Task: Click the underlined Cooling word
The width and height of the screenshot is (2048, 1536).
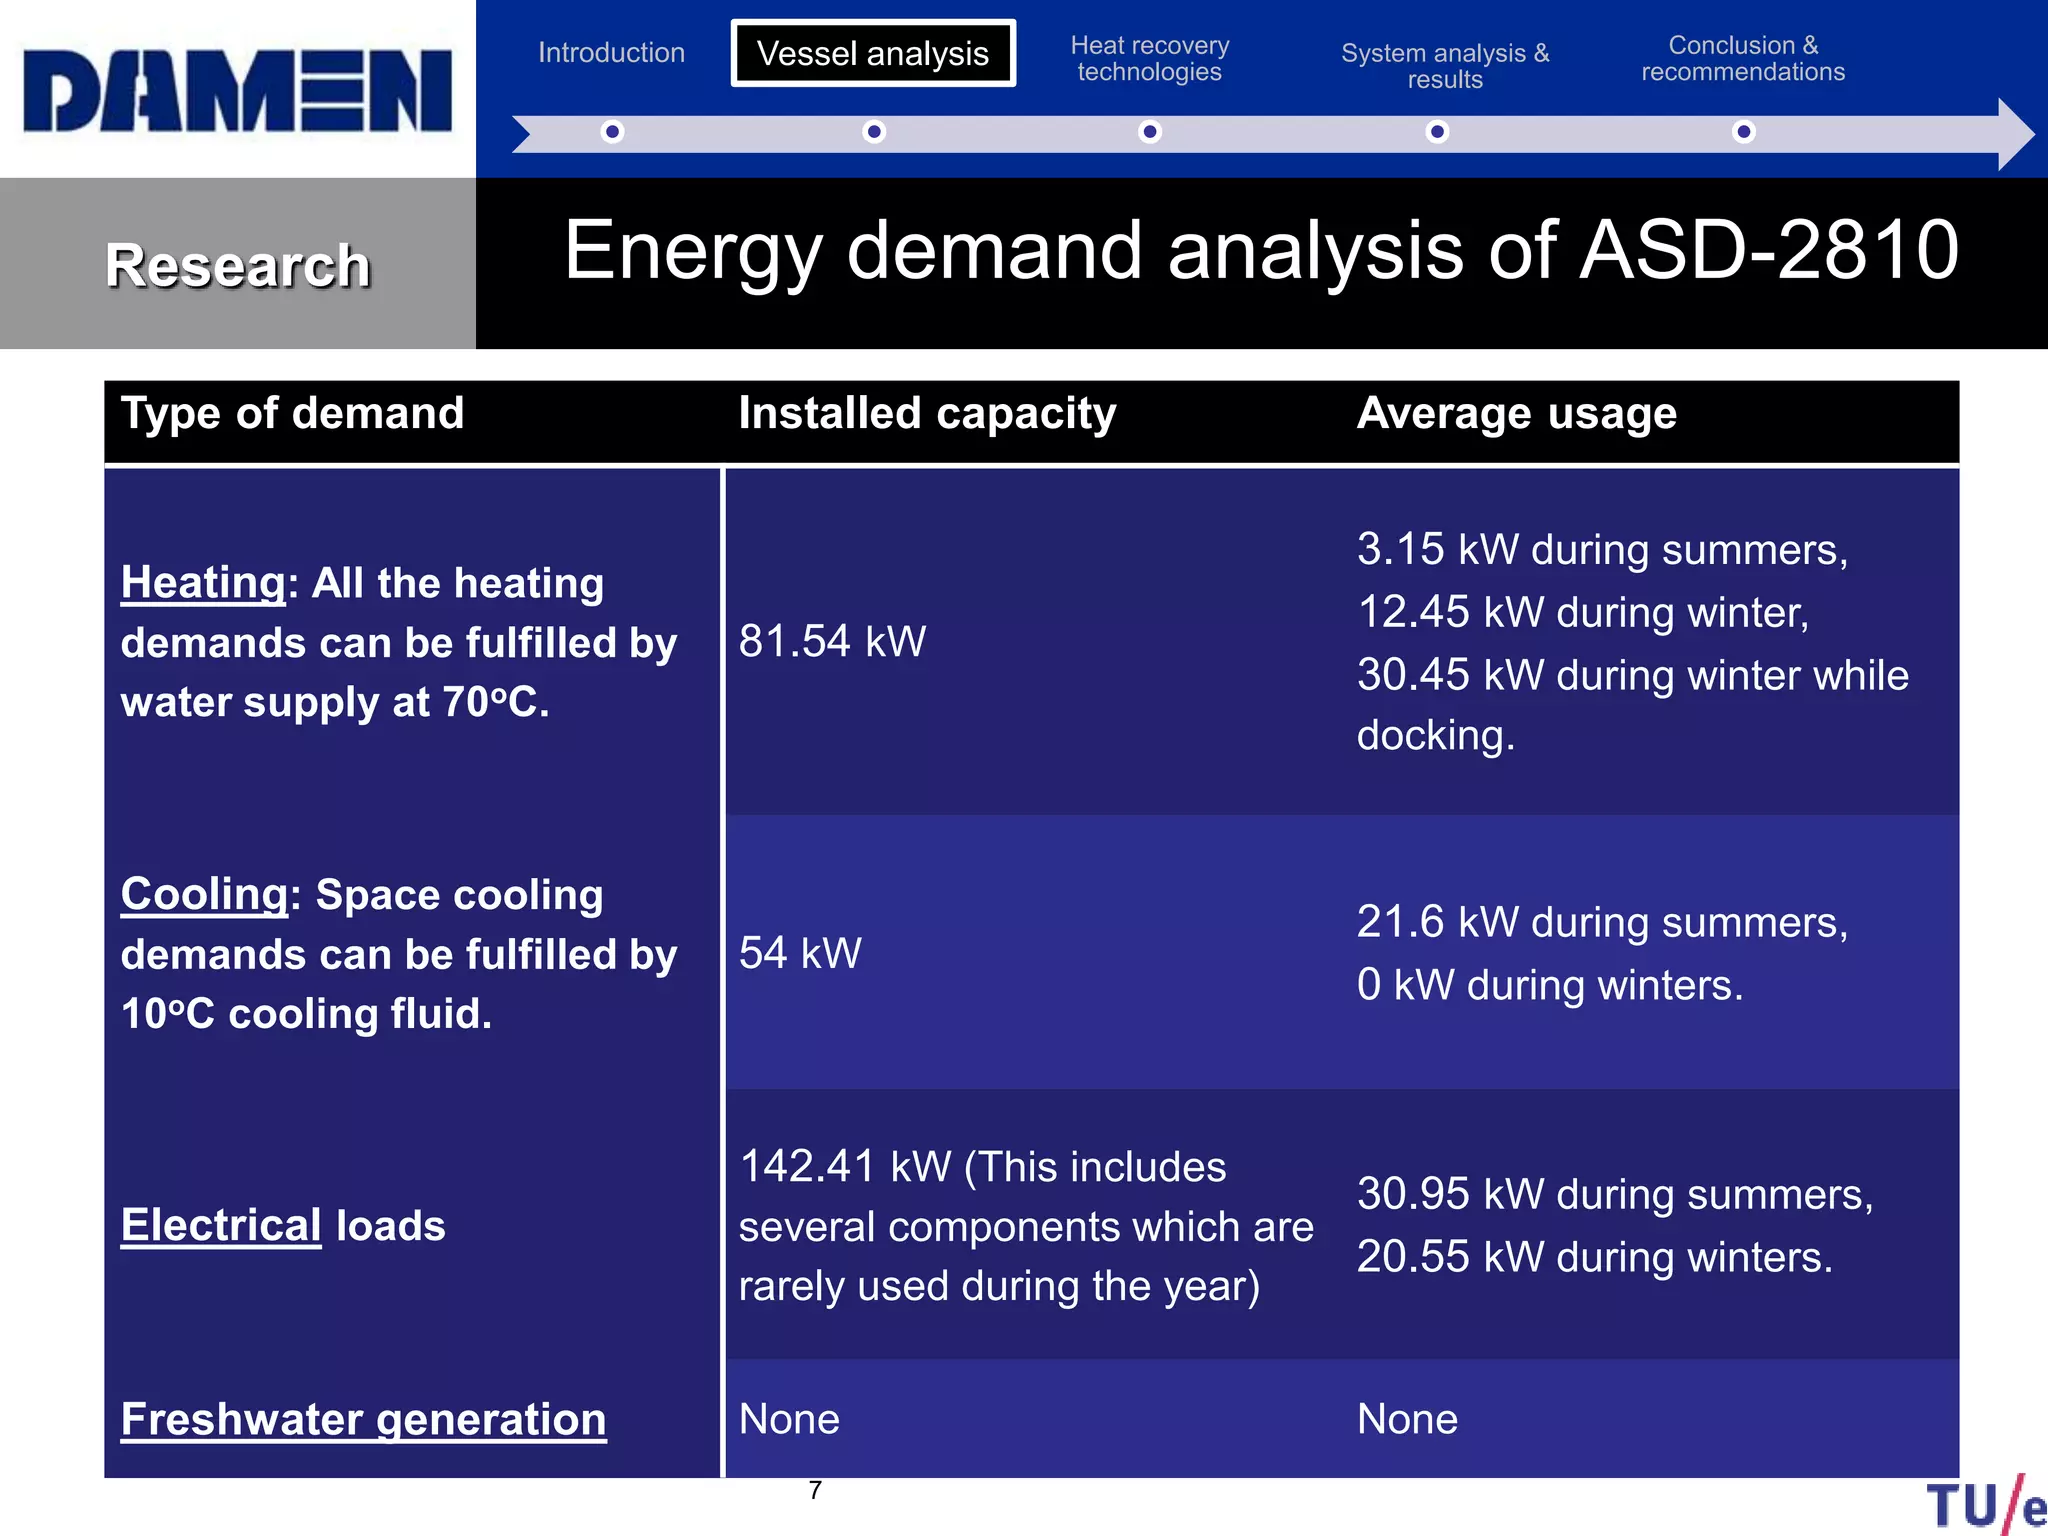Action: click(x=205, y=894)
